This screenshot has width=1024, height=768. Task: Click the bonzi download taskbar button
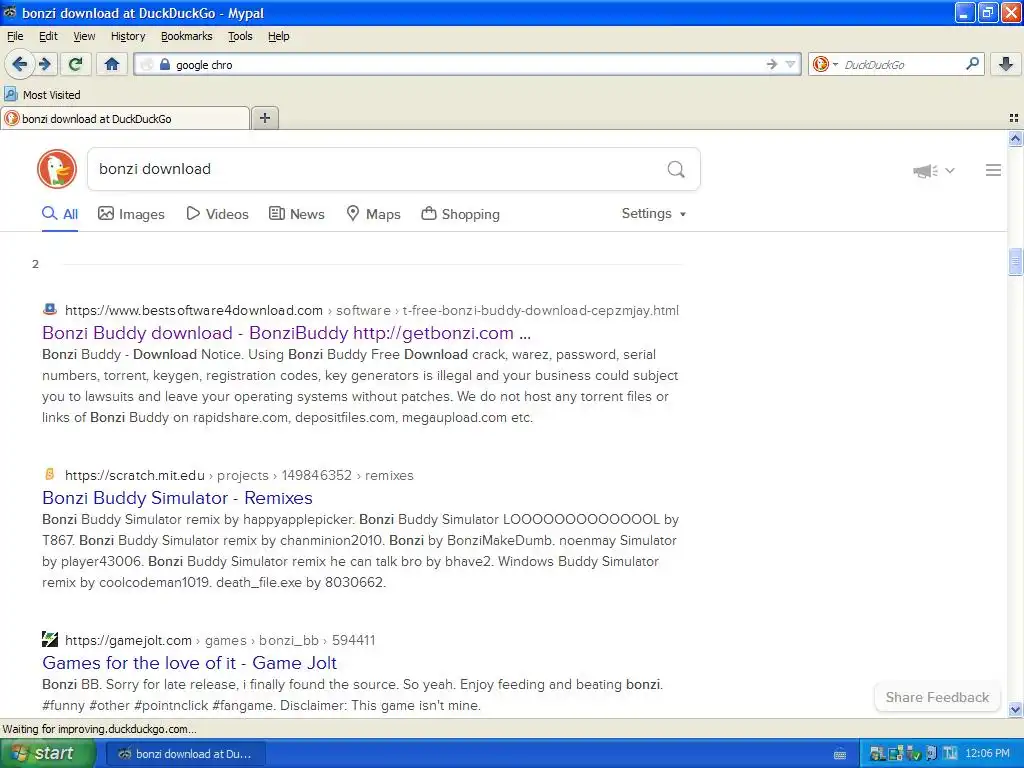(x=185, y=754)
